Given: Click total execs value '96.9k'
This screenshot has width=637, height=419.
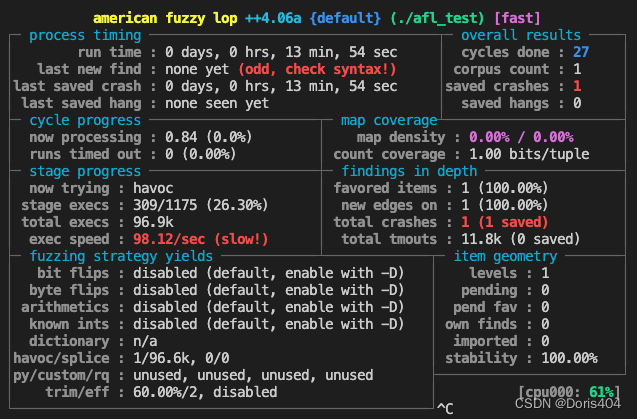Looking at the screenshot, I should click(x=153, y=223).
